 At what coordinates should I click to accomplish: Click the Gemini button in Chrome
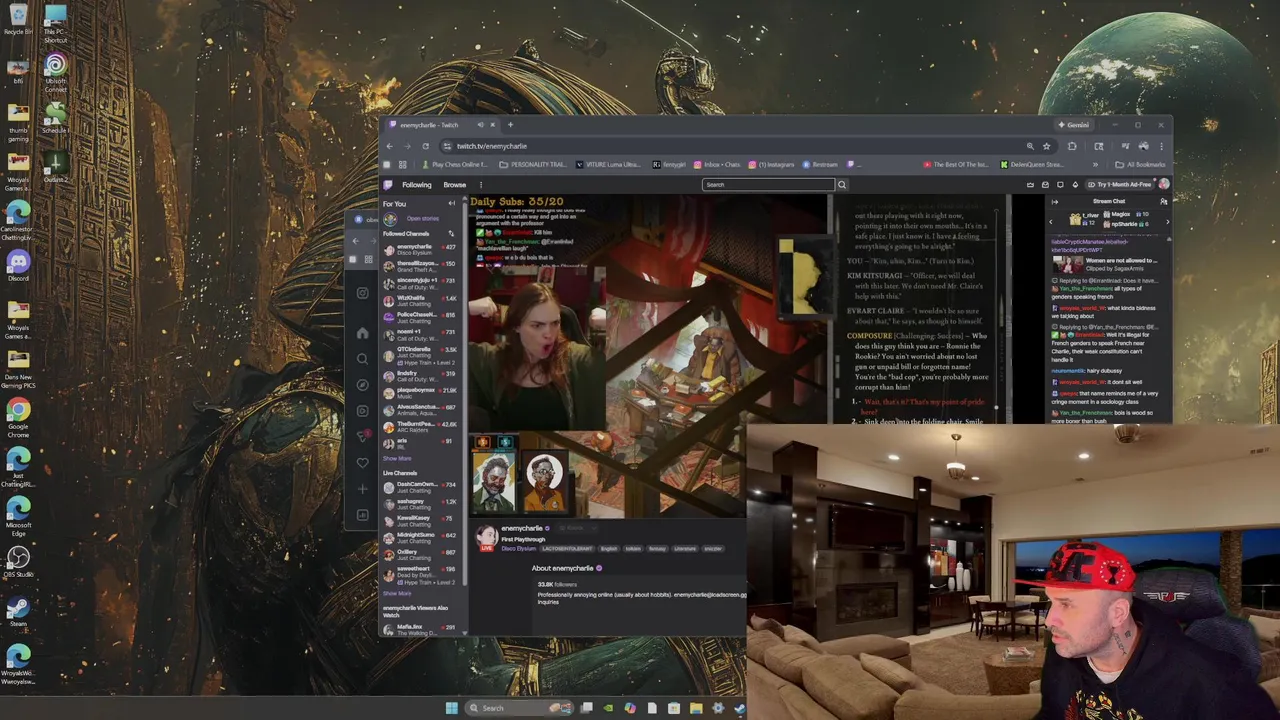coord(1074,125)
